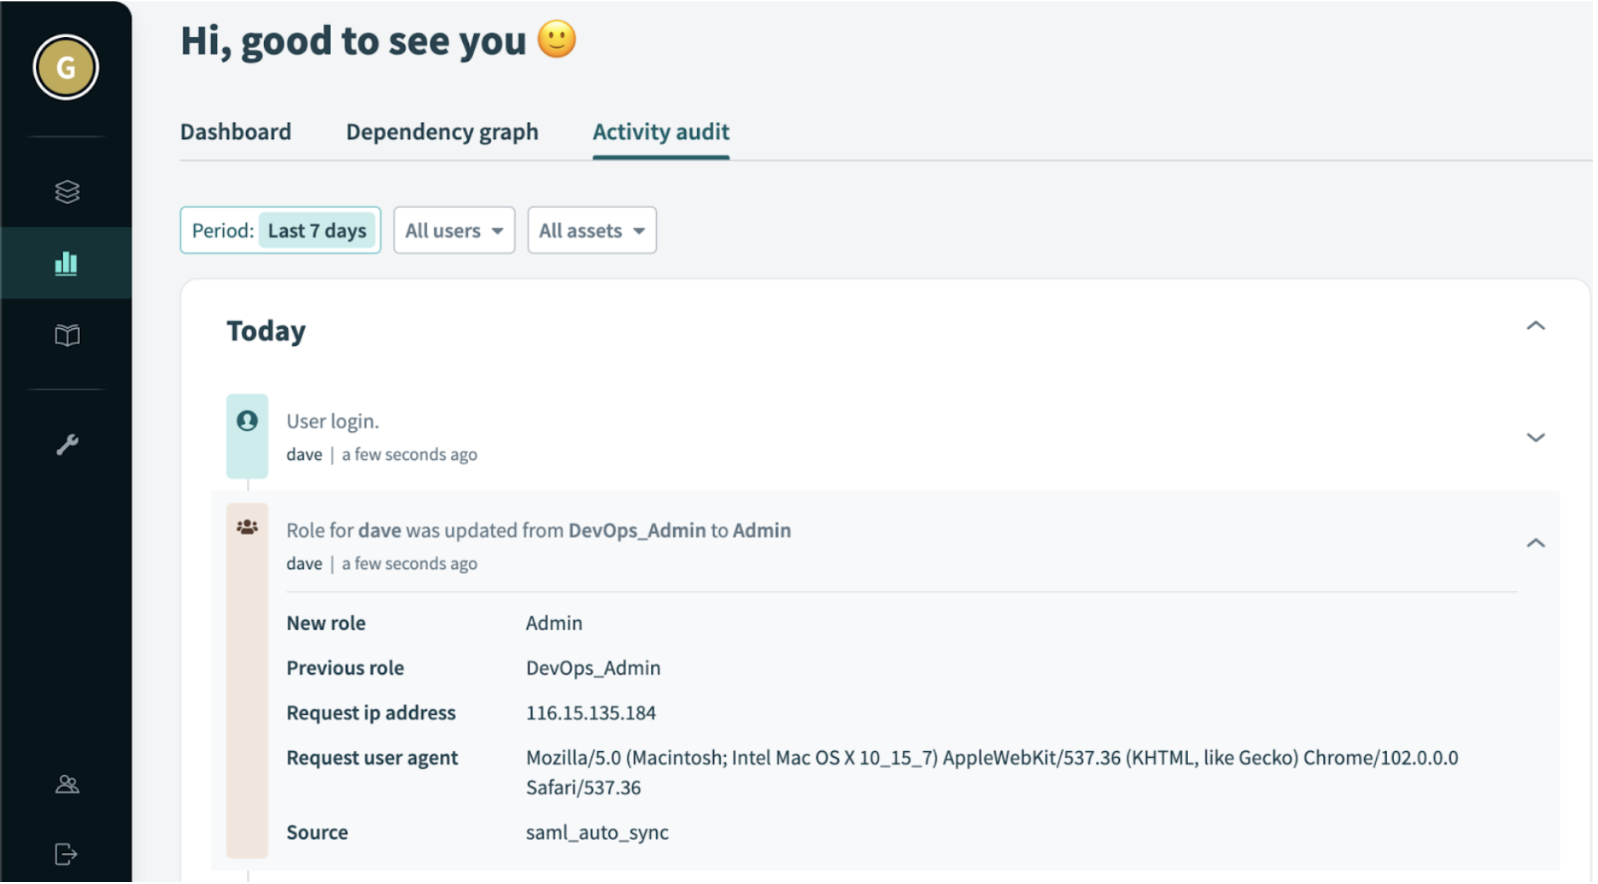Open the All users filter dropdown
This screenshot has width=1598, height=884.
click(454, 231)
